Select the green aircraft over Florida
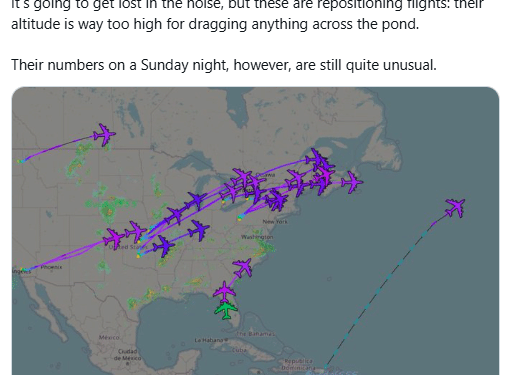The image size is (512, 375). coord(226,310)
